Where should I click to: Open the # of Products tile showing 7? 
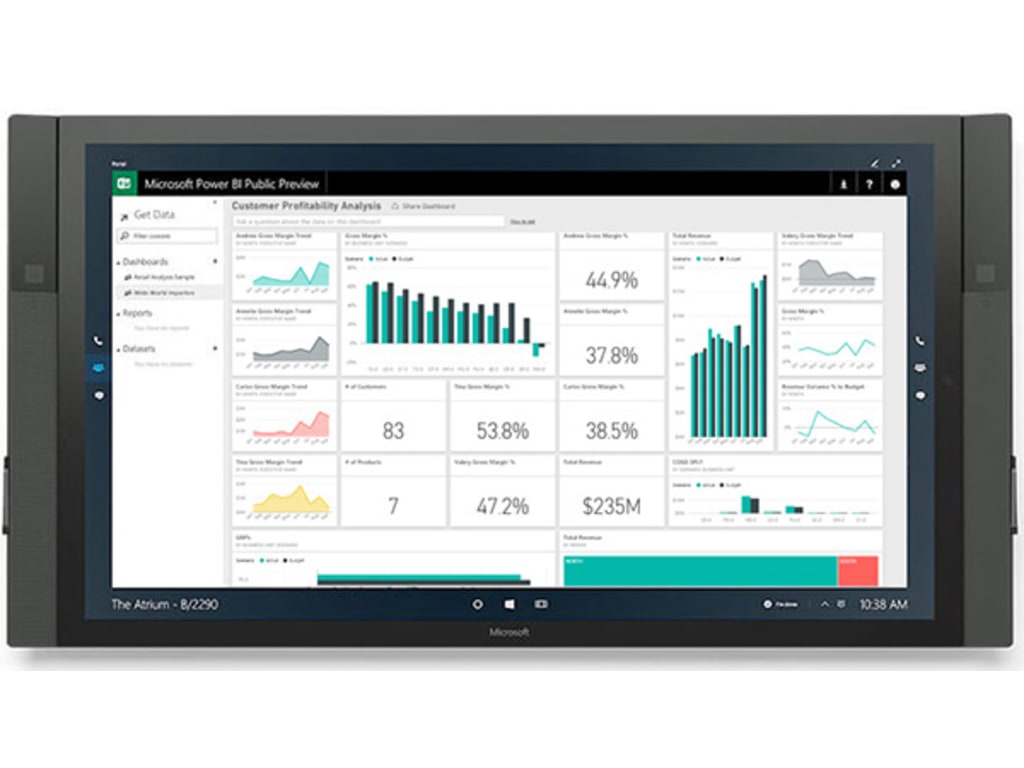(x=393, y=492)
